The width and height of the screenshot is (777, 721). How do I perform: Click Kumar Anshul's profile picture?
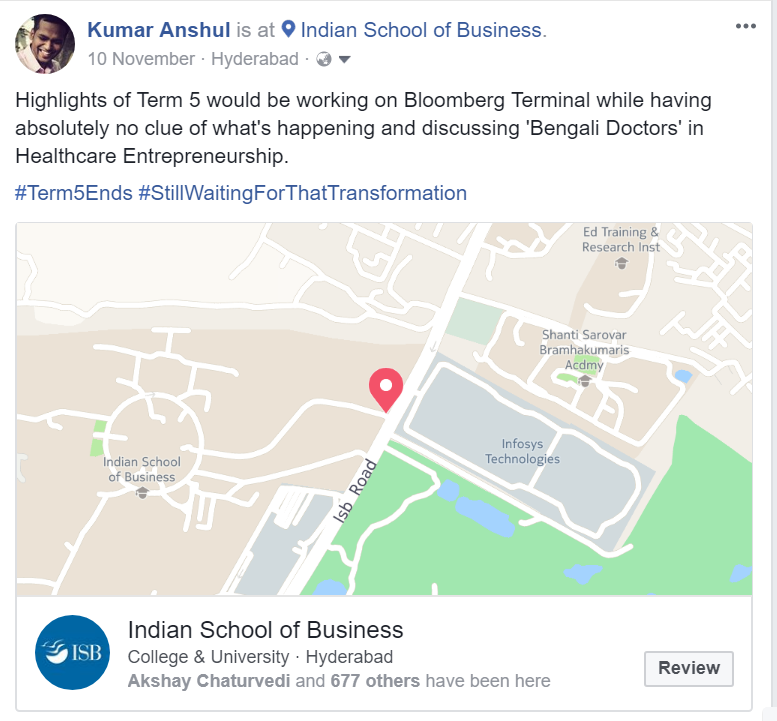(x=45, y=44)
